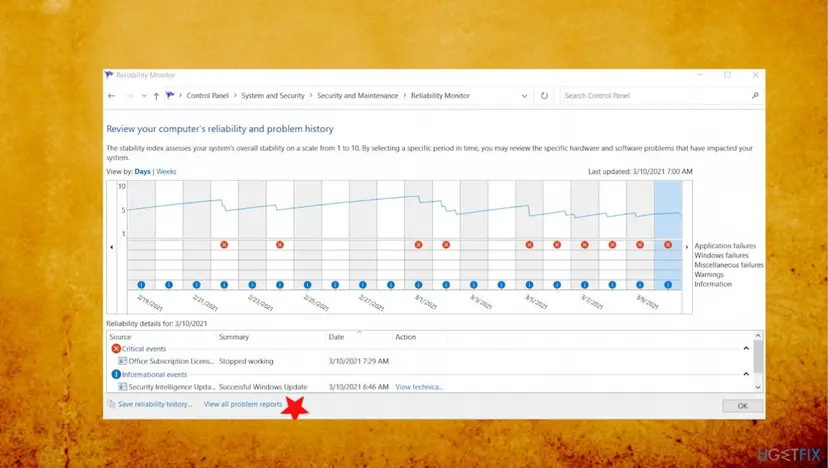Screen dimensions: 828x468
Task: Select the application failure icon for 3/1/2021
Action: (418, 245)
